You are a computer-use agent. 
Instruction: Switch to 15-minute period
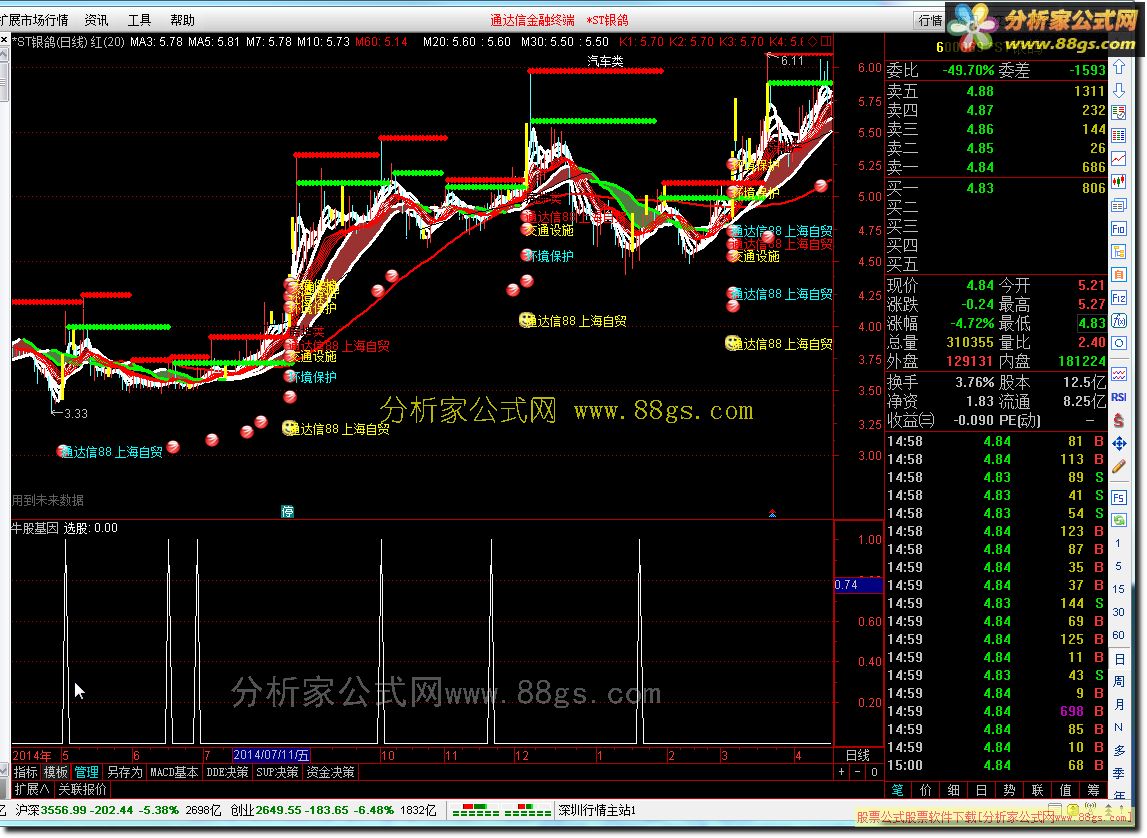click(1118, 589)
